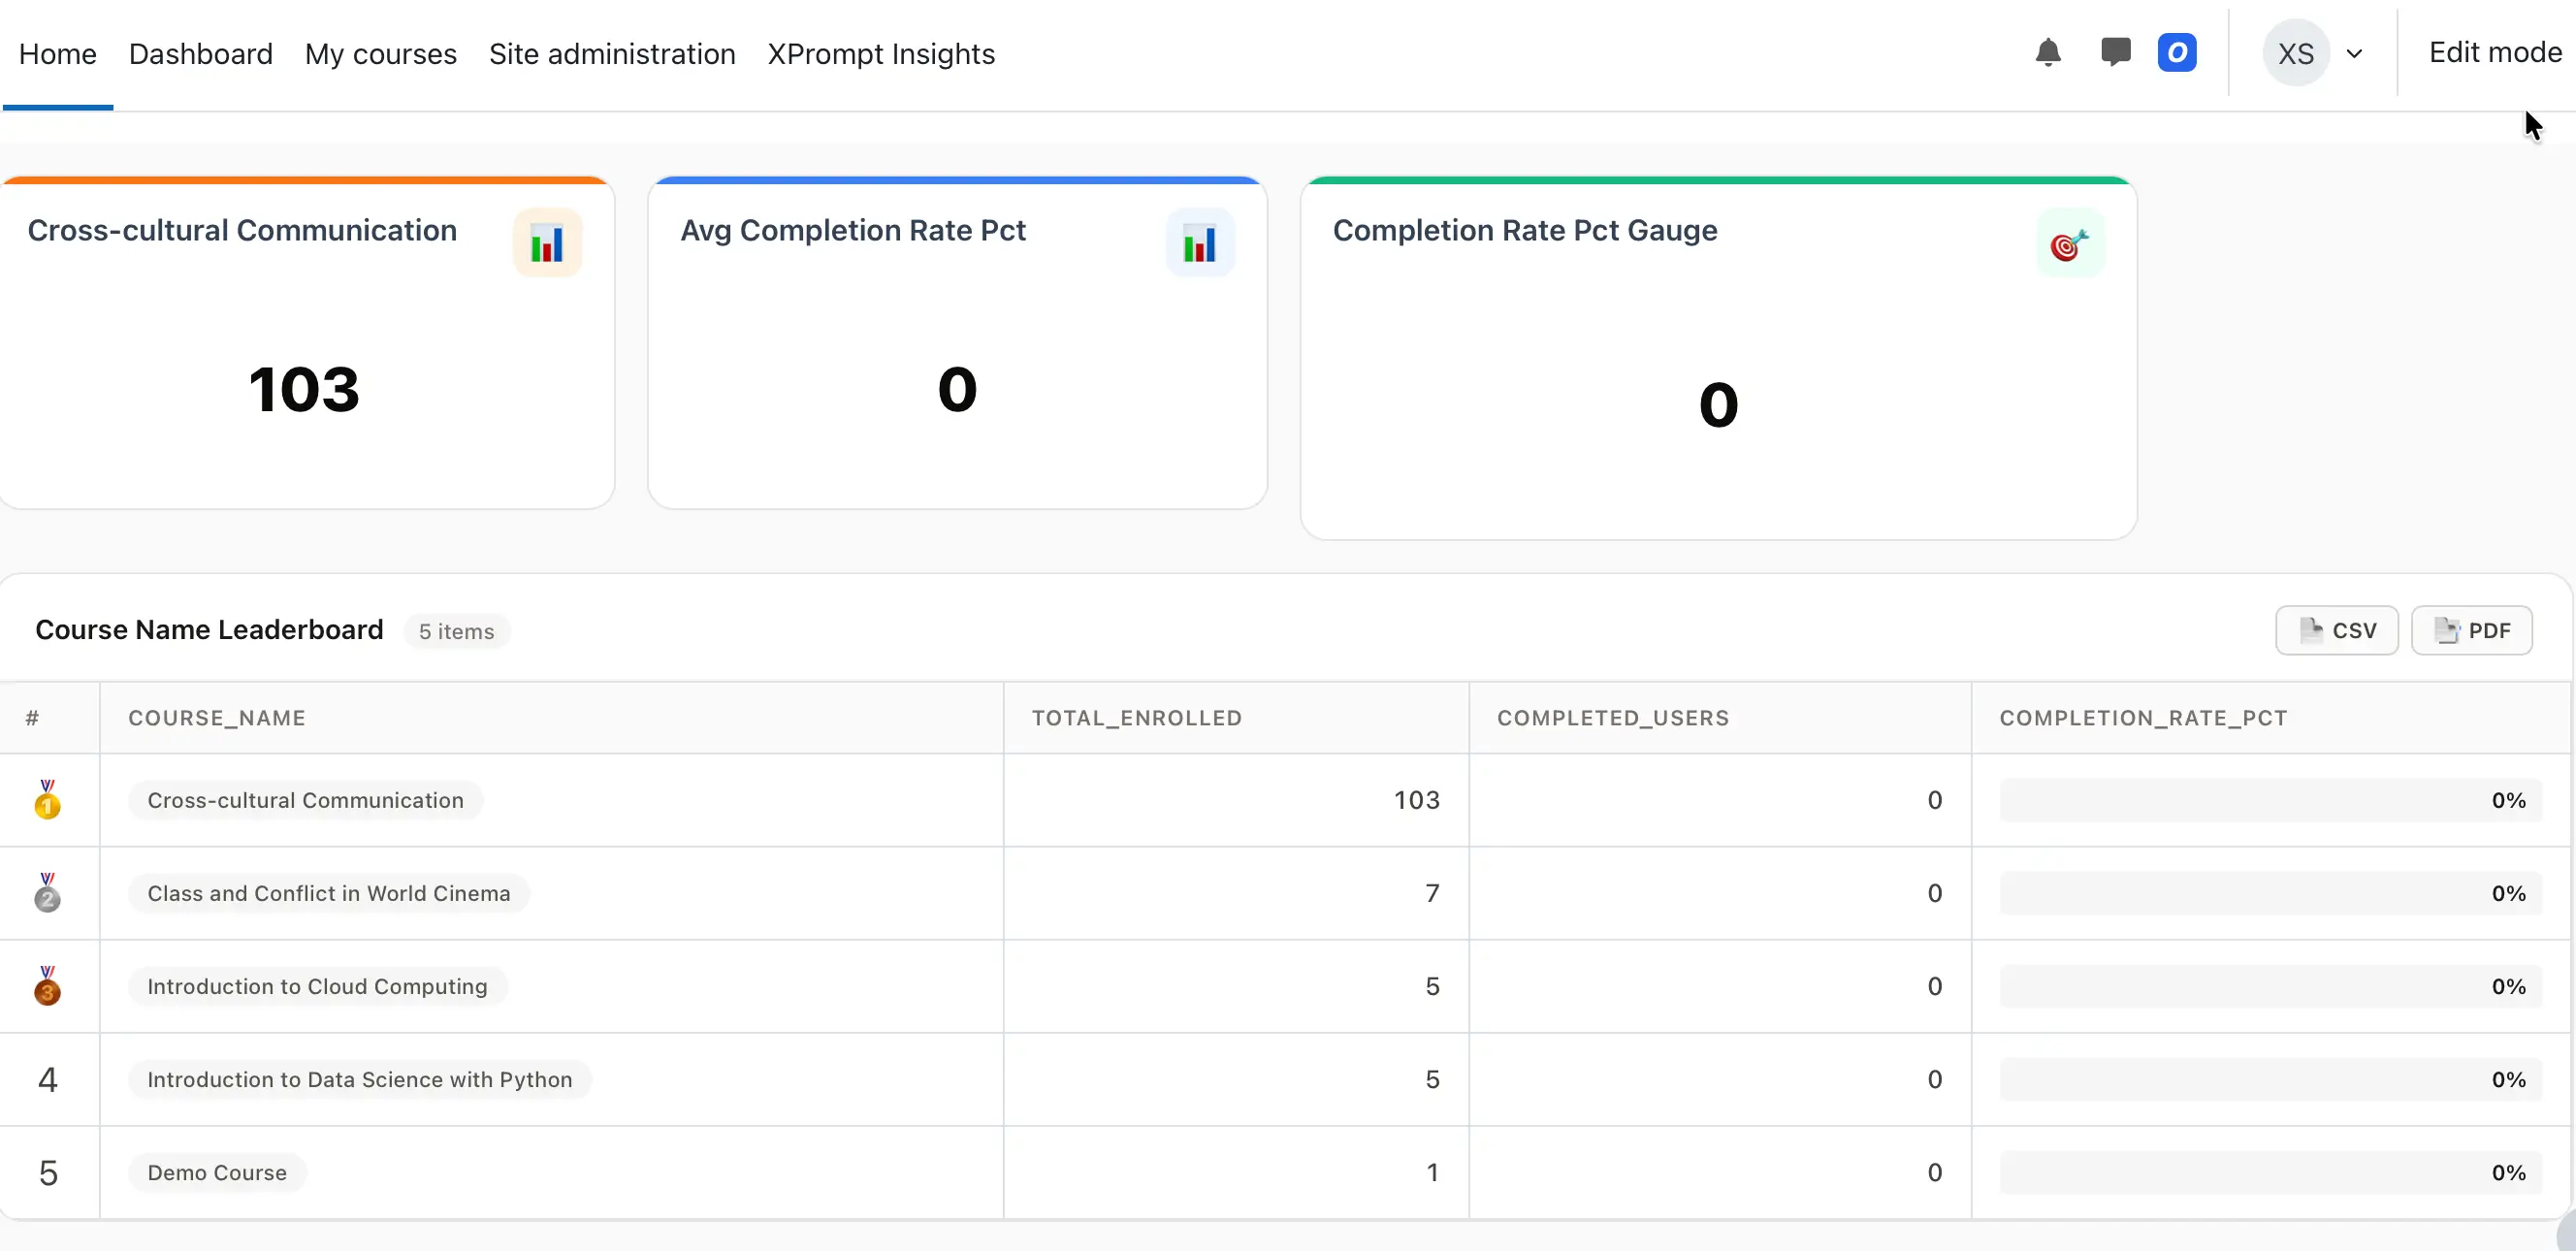Open the messaging chat bubble icon
2576x1251 pixels.
click(2115, 53)
